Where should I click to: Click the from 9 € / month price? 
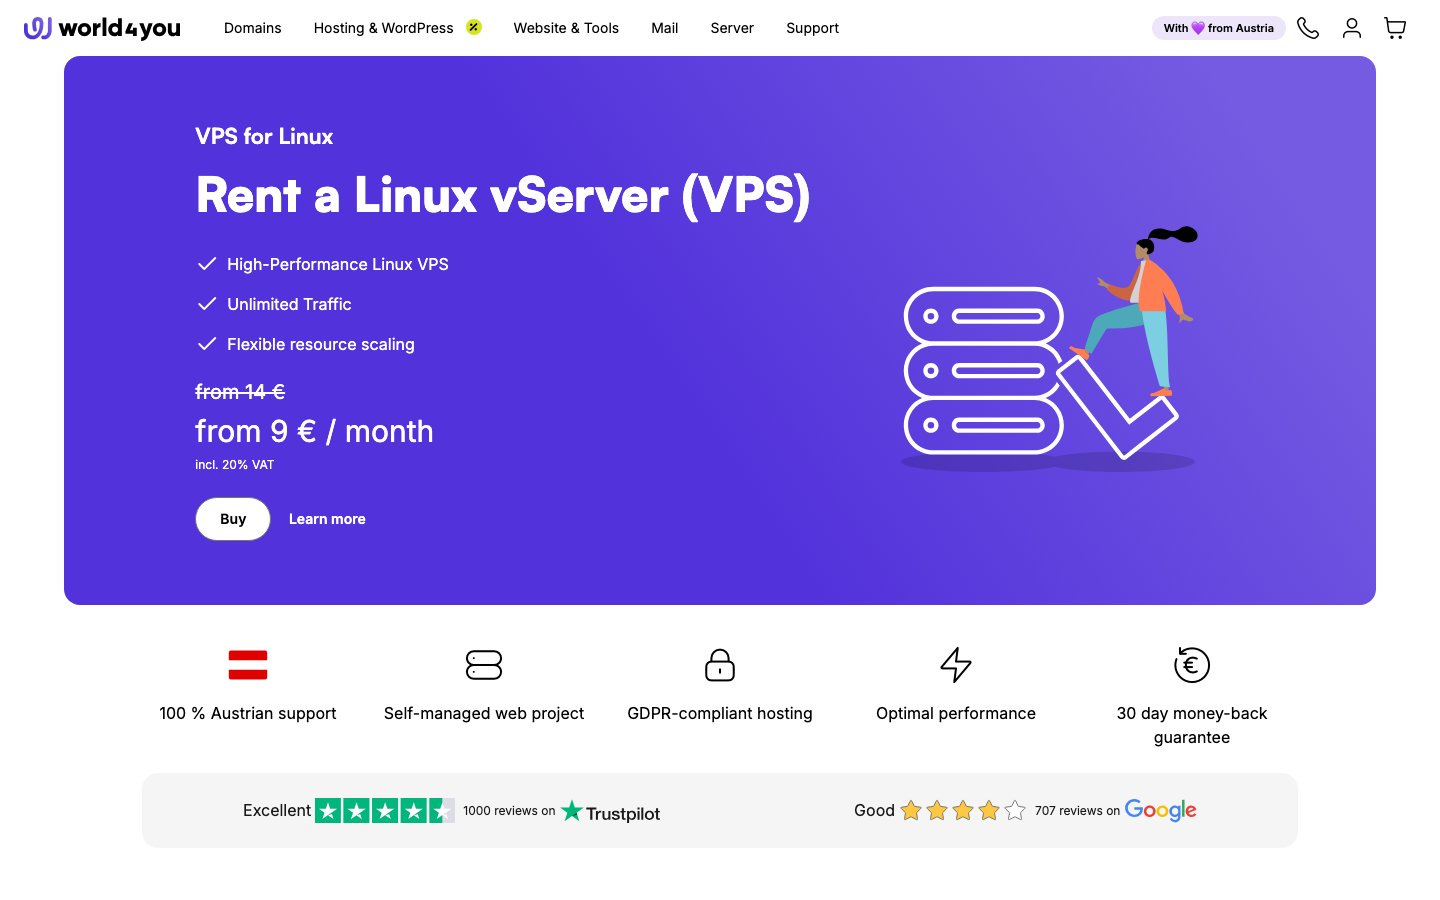click(314, 431)
